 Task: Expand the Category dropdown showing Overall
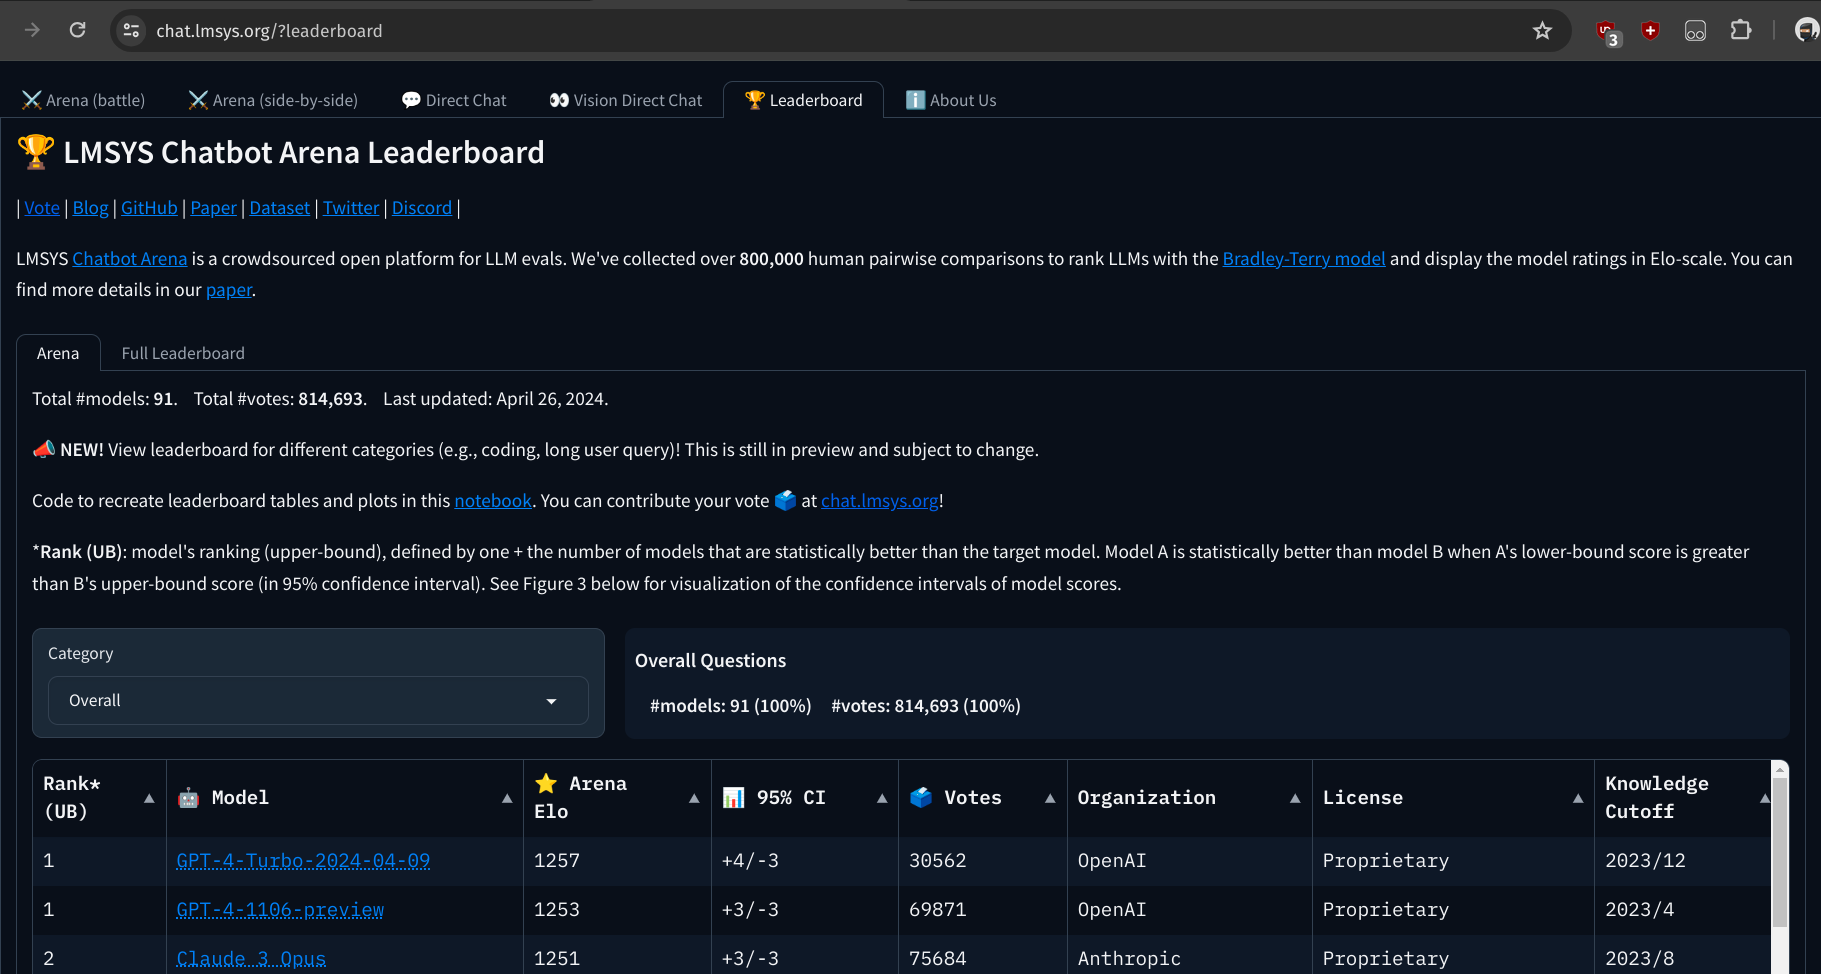click(x=318, y=701)
